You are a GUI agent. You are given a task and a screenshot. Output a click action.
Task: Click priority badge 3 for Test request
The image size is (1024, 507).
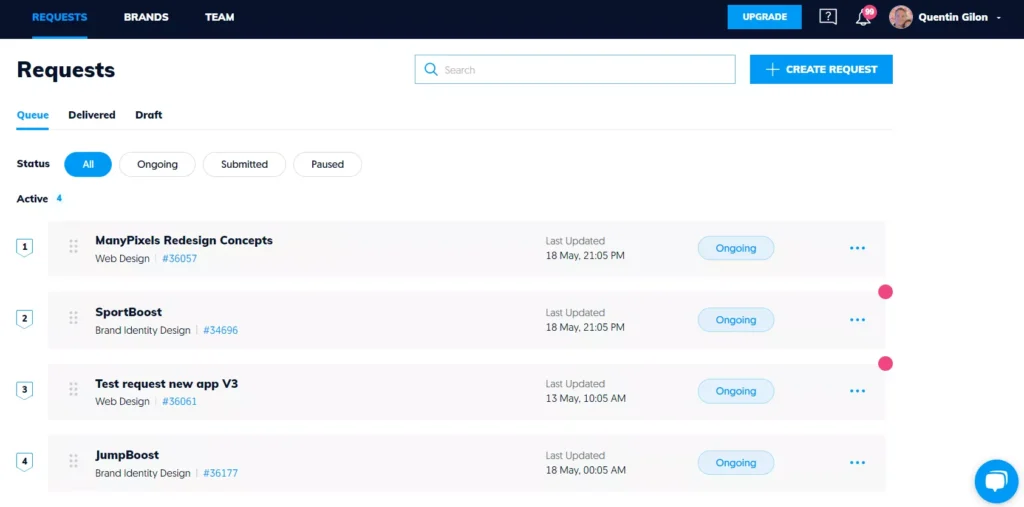[24, 391]
